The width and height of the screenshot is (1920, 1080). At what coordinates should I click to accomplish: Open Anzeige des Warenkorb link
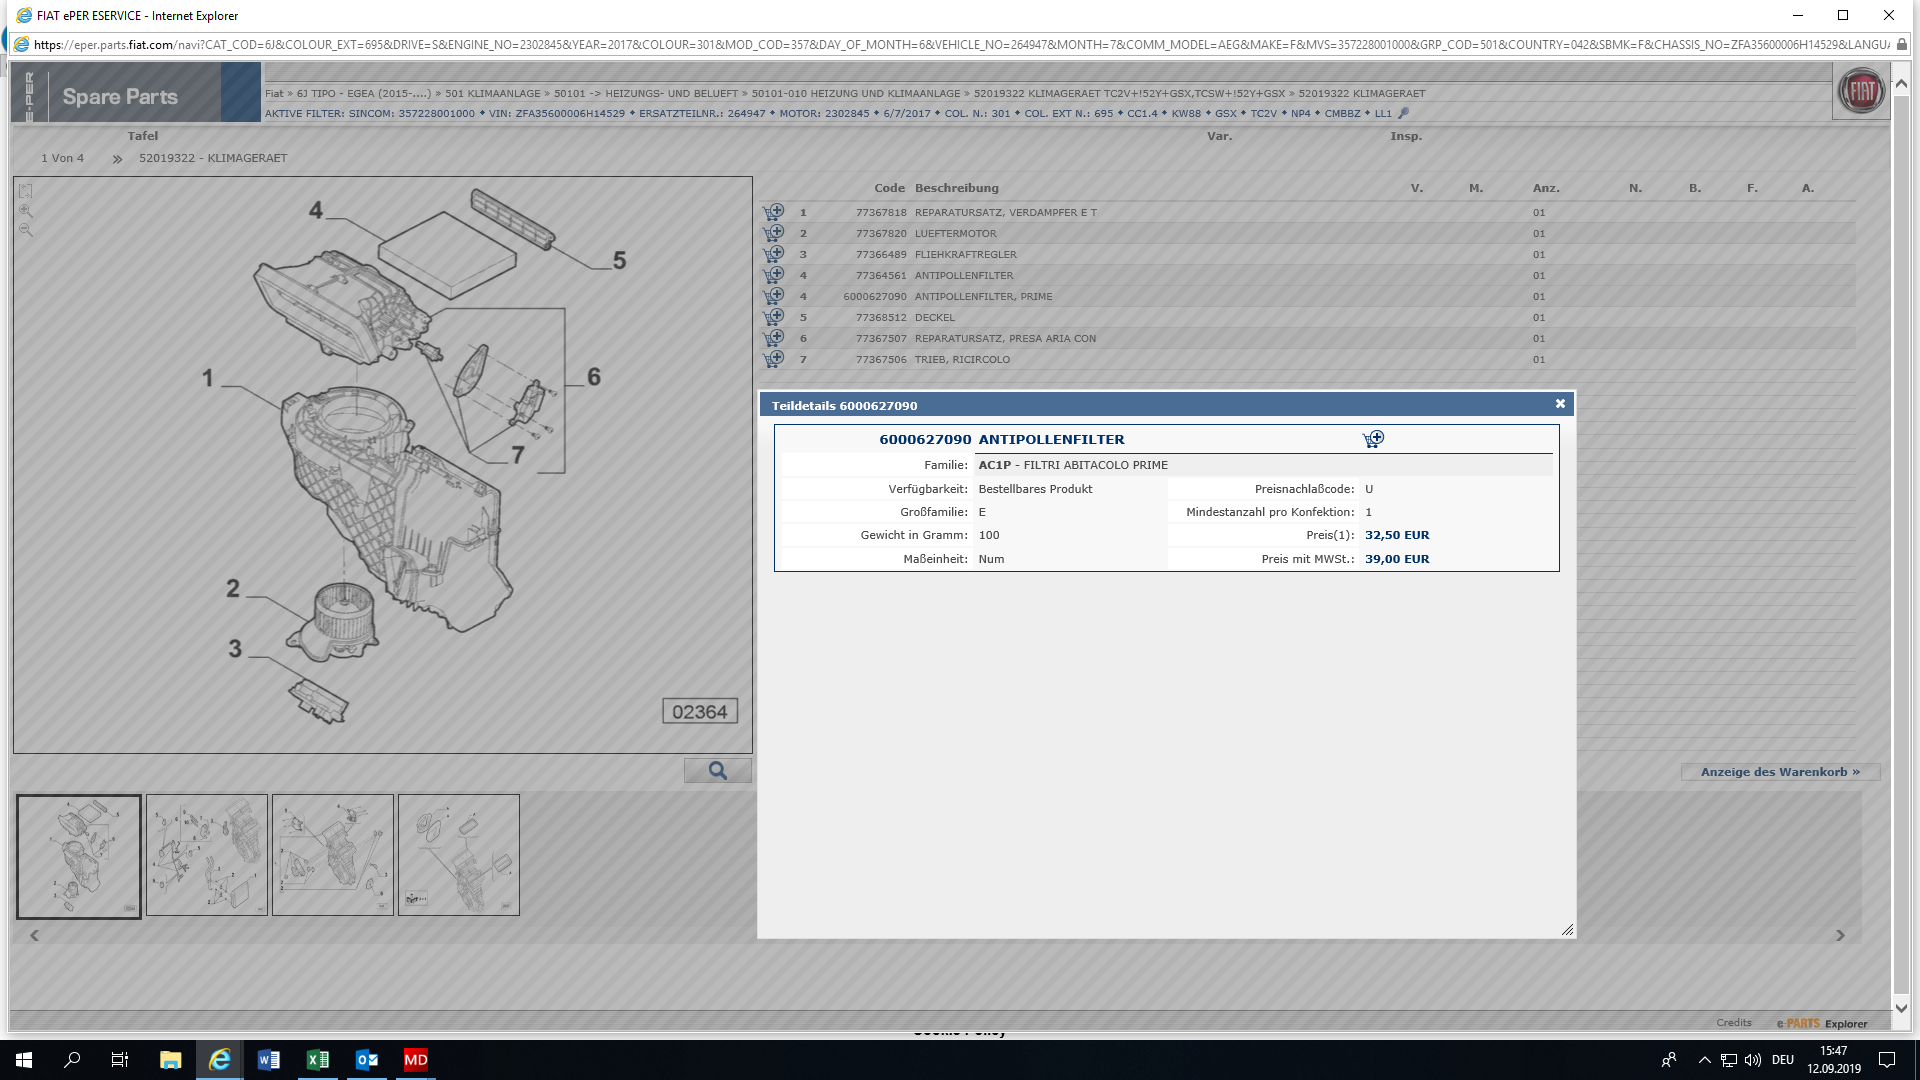point(1779,772)
